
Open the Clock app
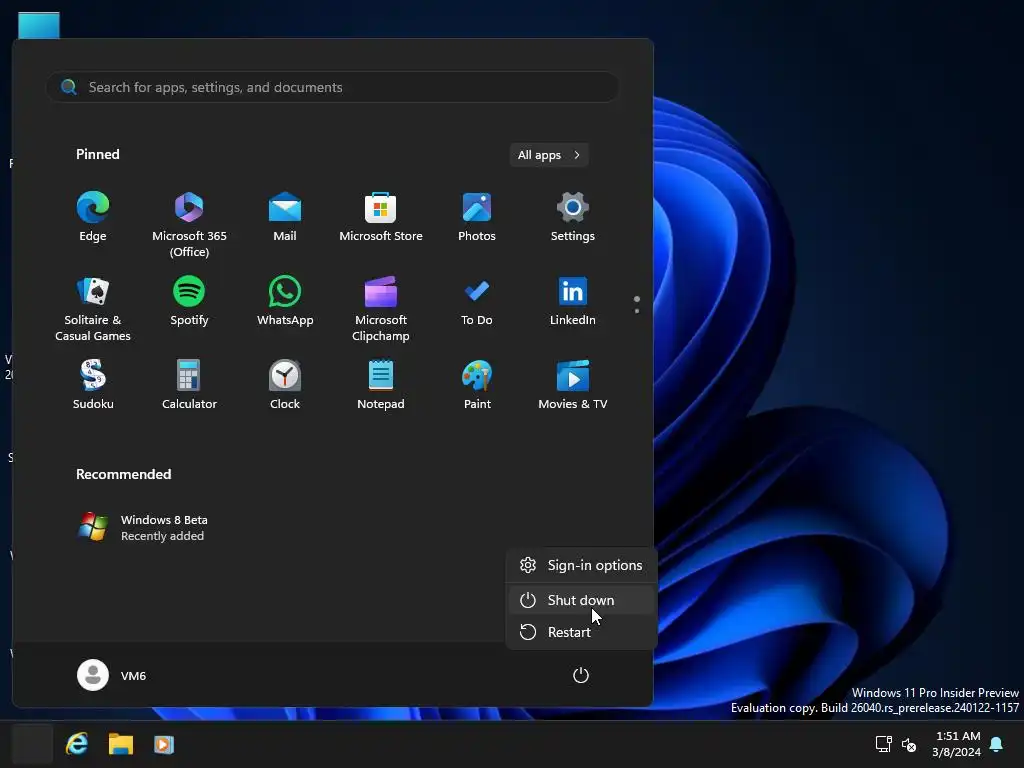pos(285,385)
